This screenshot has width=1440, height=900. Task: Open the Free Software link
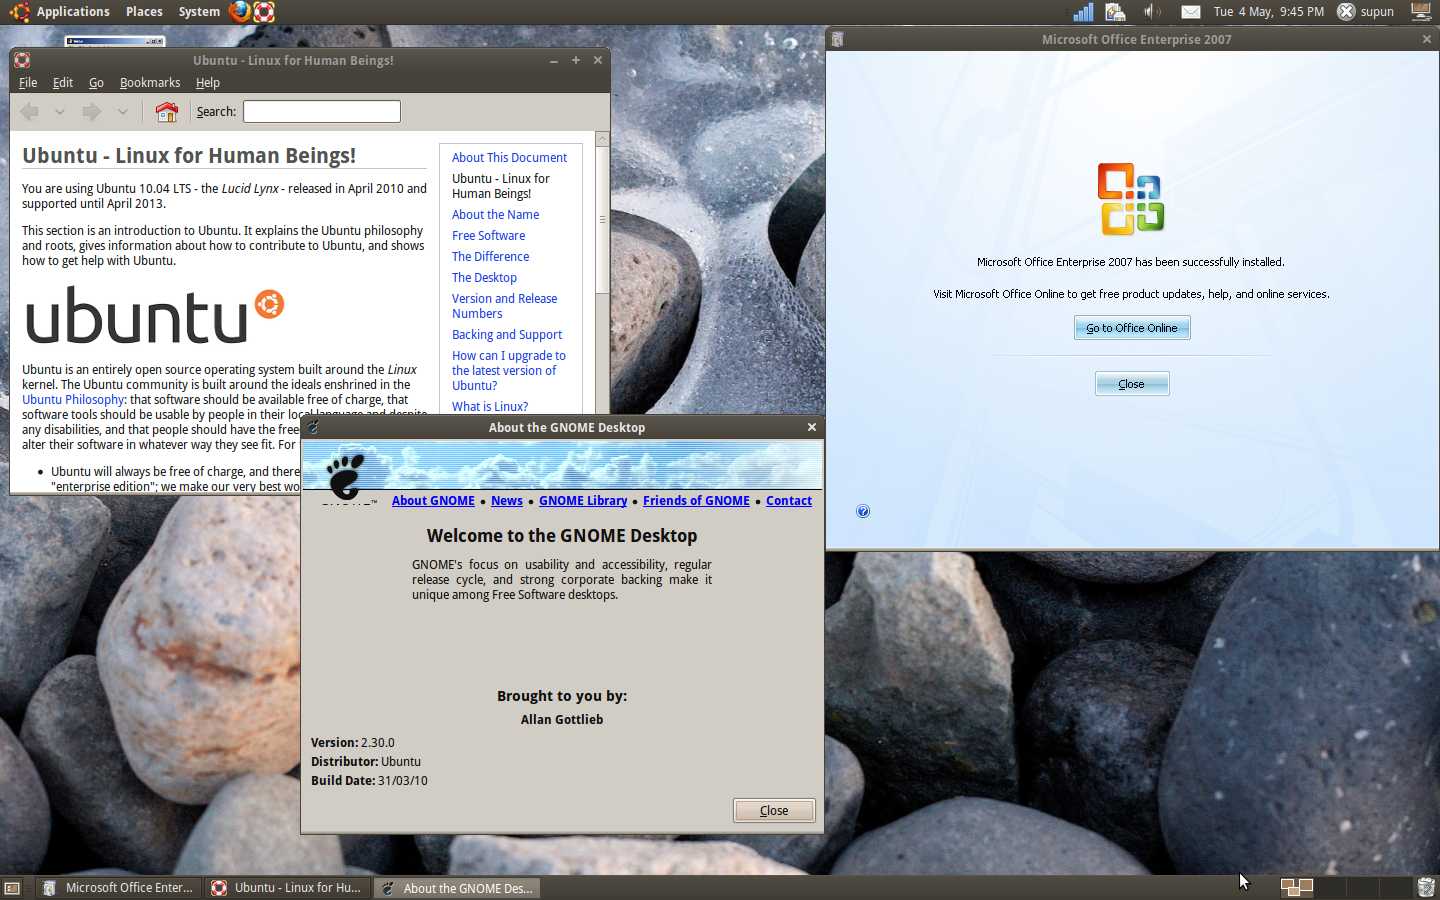click(x=488, y=236)
